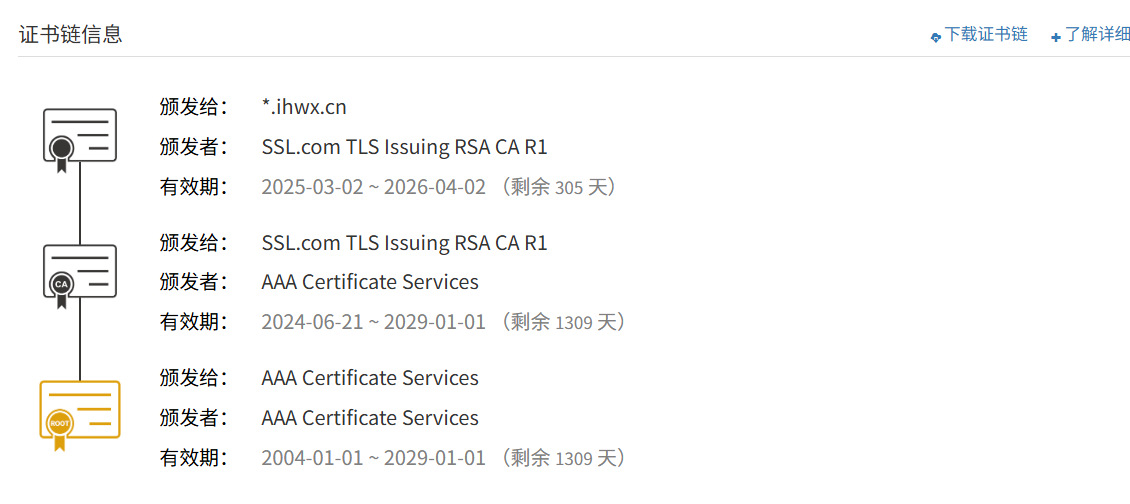Click the 证书链信息 section heading

click(x=71, y=35)
